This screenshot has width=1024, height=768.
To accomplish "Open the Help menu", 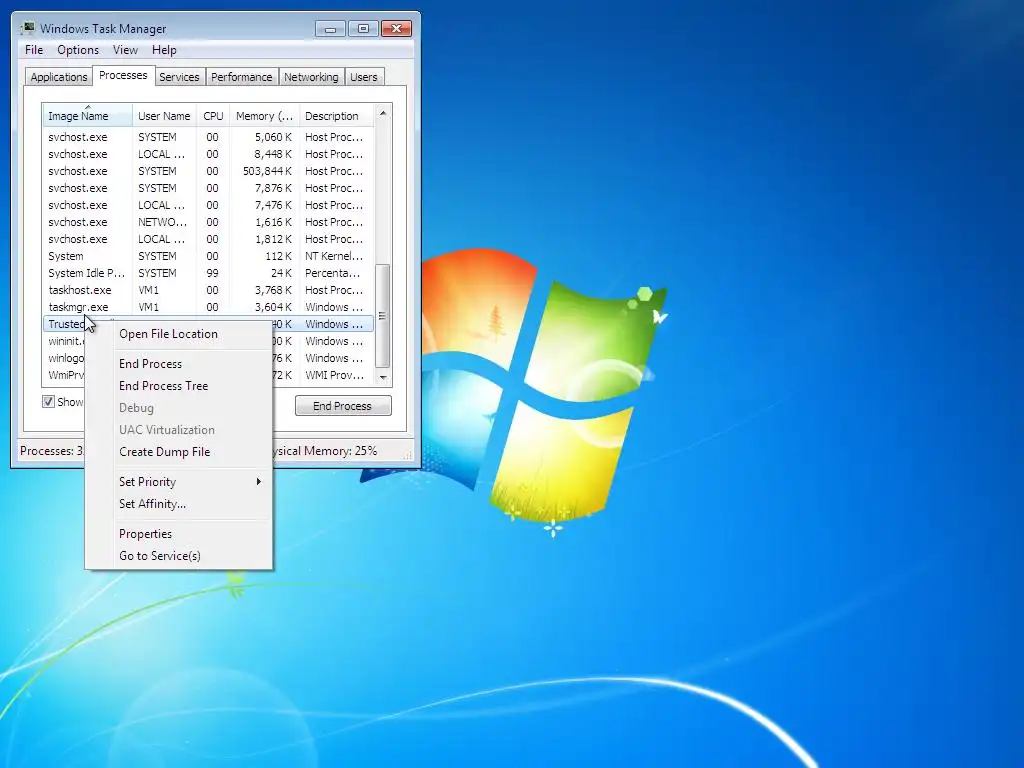I will pyautogui.click(x=164, y=50).
